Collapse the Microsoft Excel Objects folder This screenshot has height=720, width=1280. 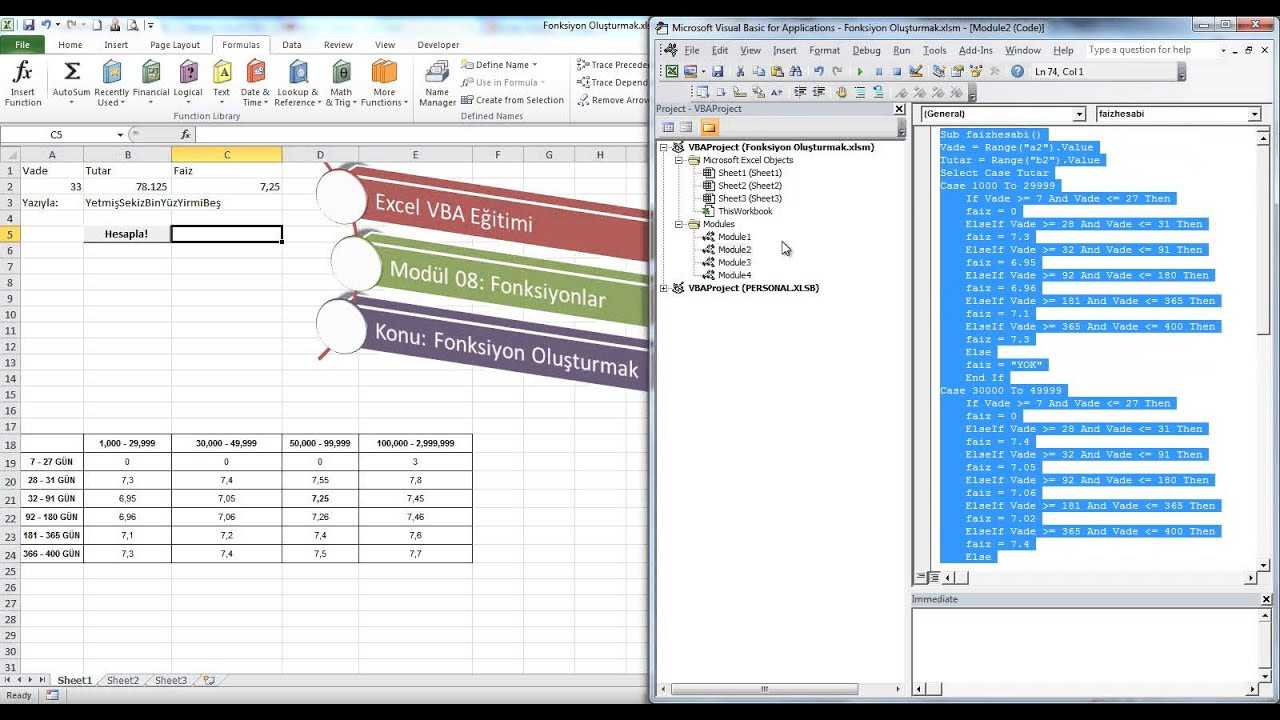click(x=679, y=160)
